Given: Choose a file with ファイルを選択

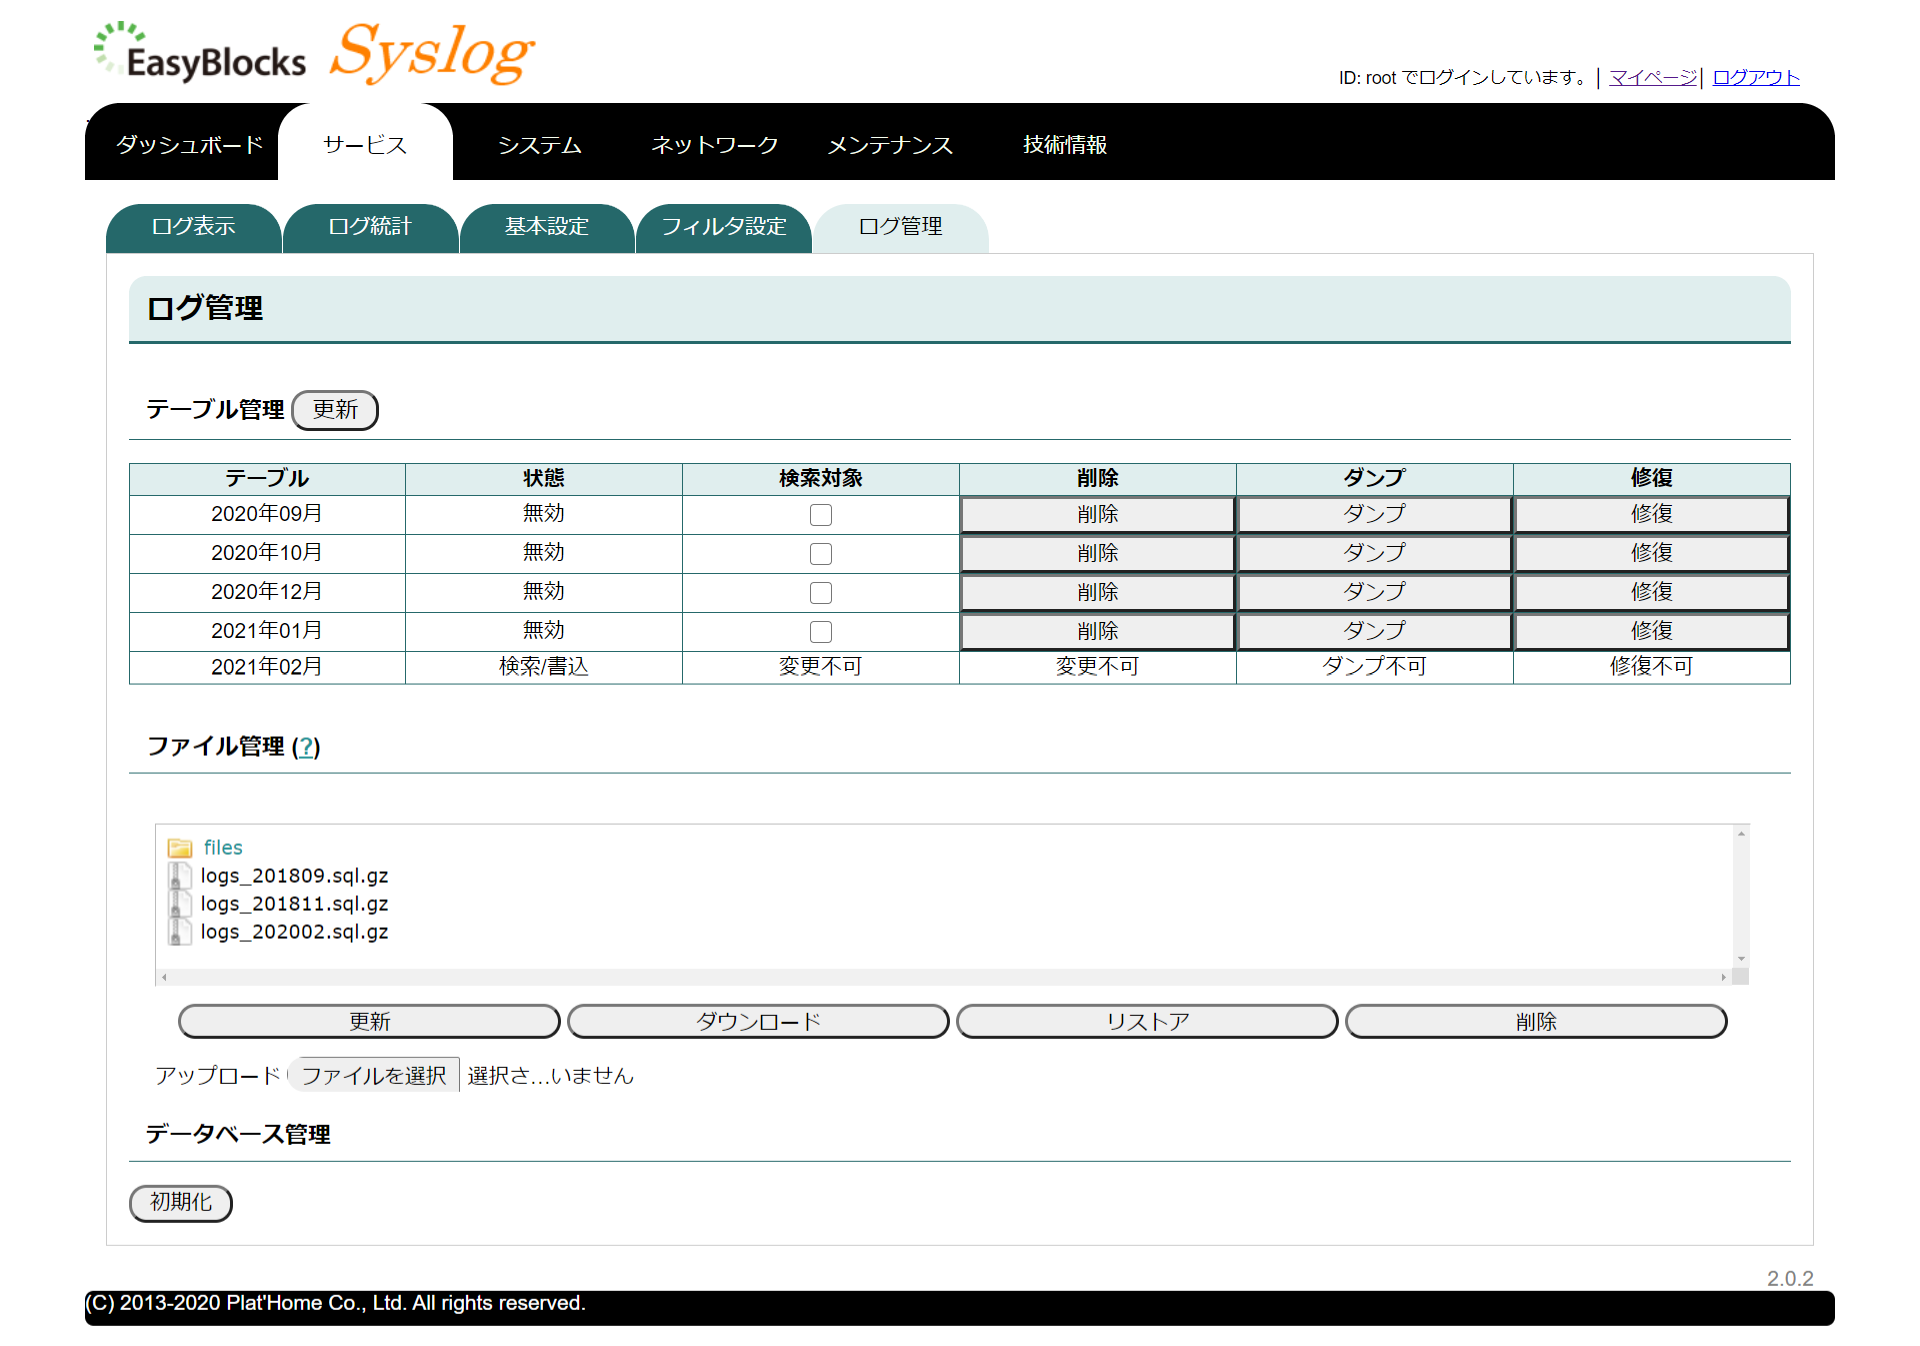Looking at the screenshot, I should coord(374,1075).
